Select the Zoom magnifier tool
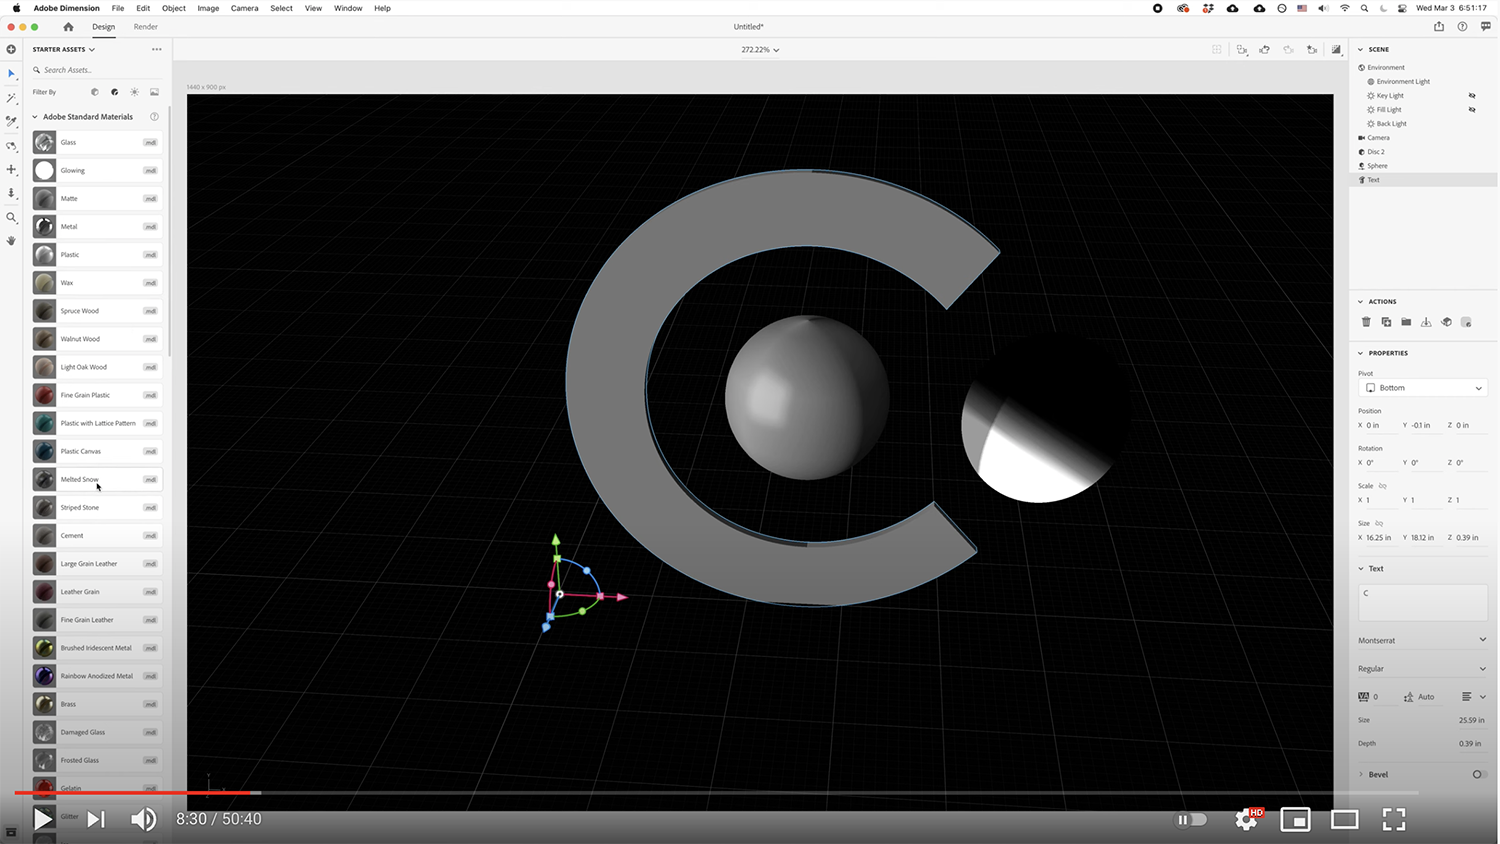This screenshot has height=844, width=1500. [11, 217]
